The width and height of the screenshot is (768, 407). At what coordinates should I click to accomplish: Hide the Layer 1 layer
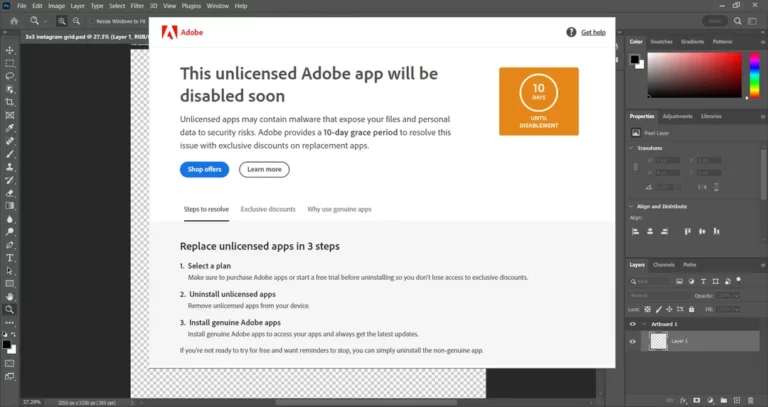pos(632,341)
